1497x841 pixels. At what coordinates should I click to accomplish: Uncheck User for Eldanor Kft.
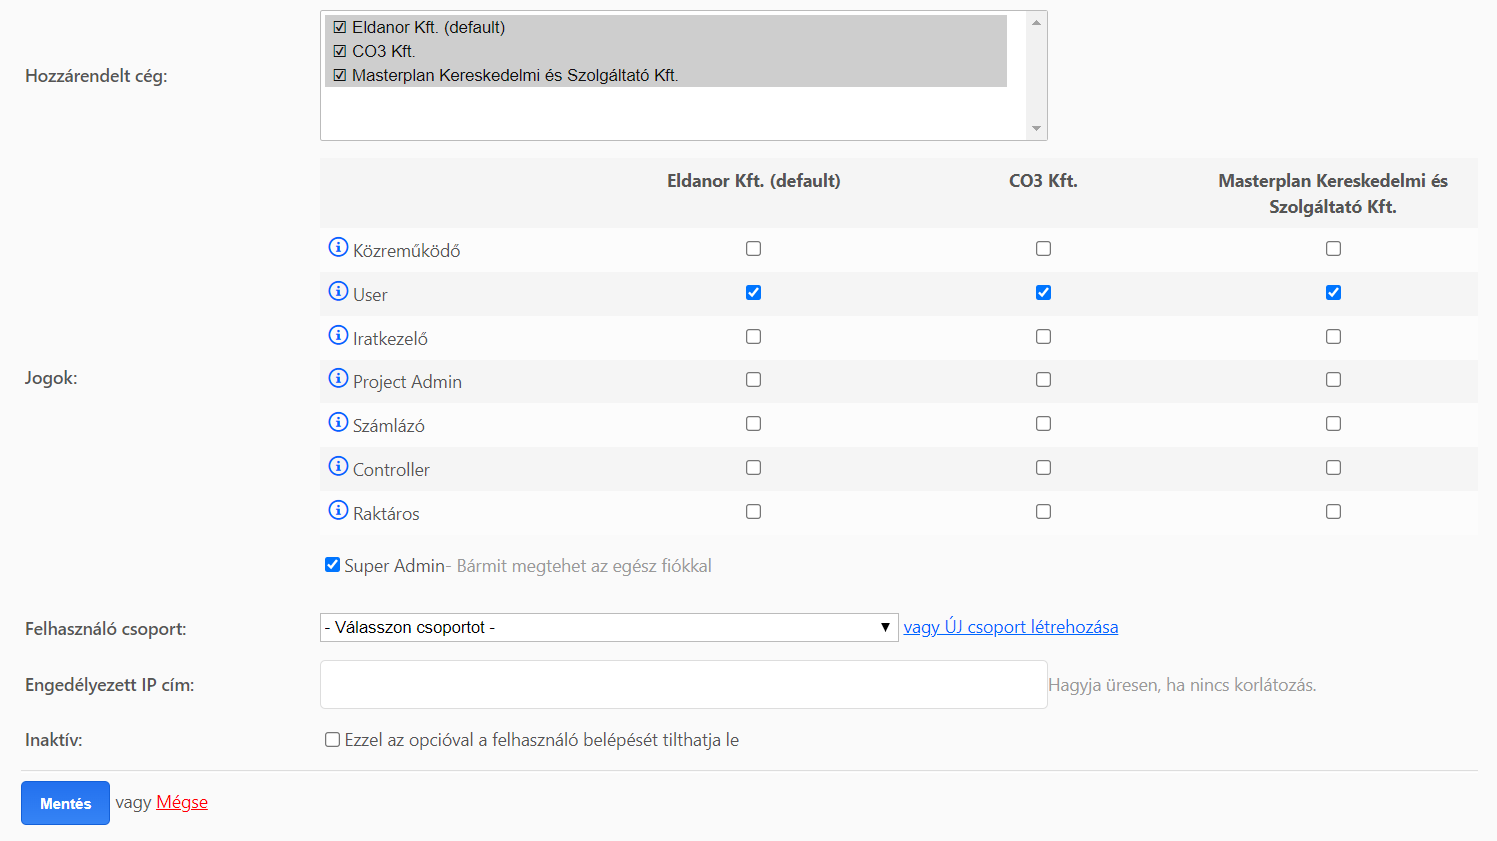[x=753, y=293]
